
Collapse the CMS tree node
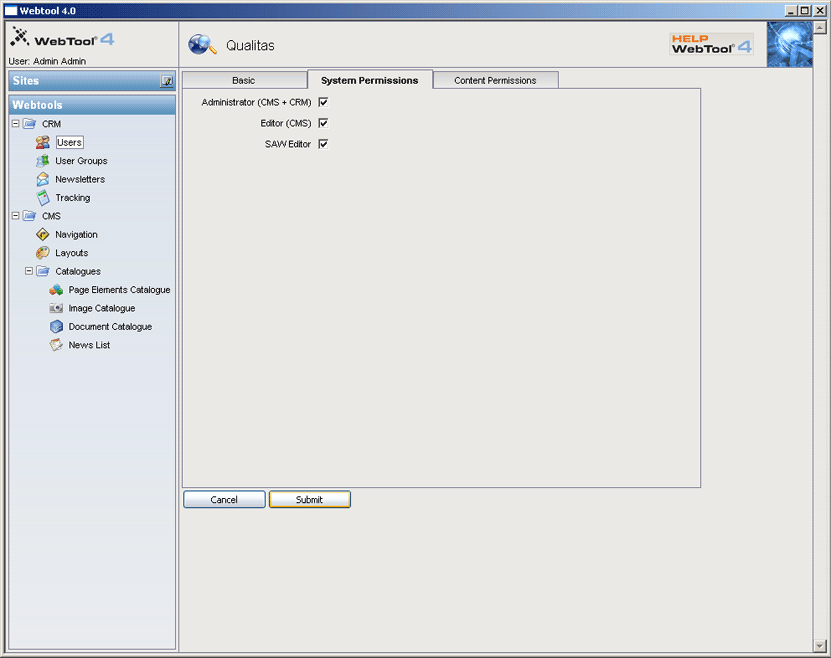tap(15, 216)
